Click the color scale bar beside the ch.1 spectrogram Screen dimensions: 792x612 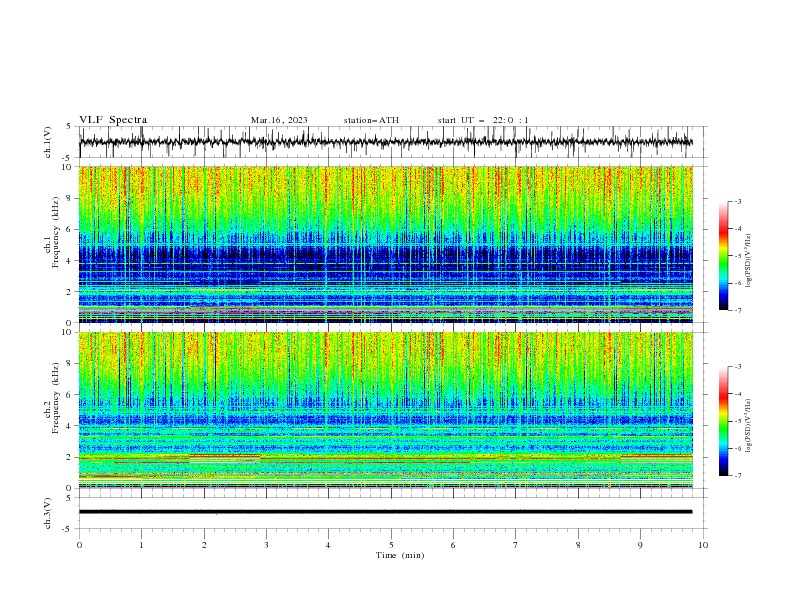tap(723, 255)
